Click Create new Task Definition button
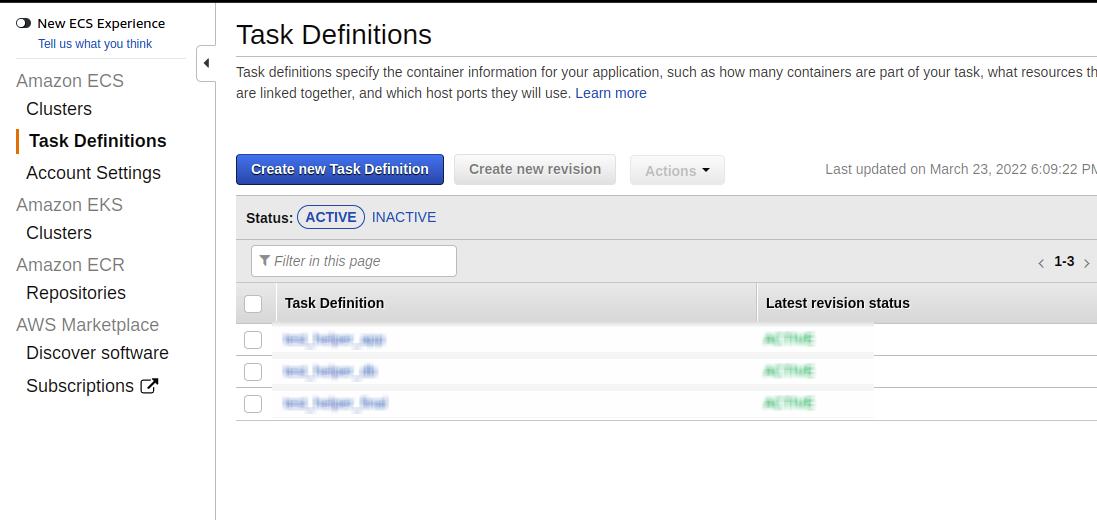 (x=340, y=169)
